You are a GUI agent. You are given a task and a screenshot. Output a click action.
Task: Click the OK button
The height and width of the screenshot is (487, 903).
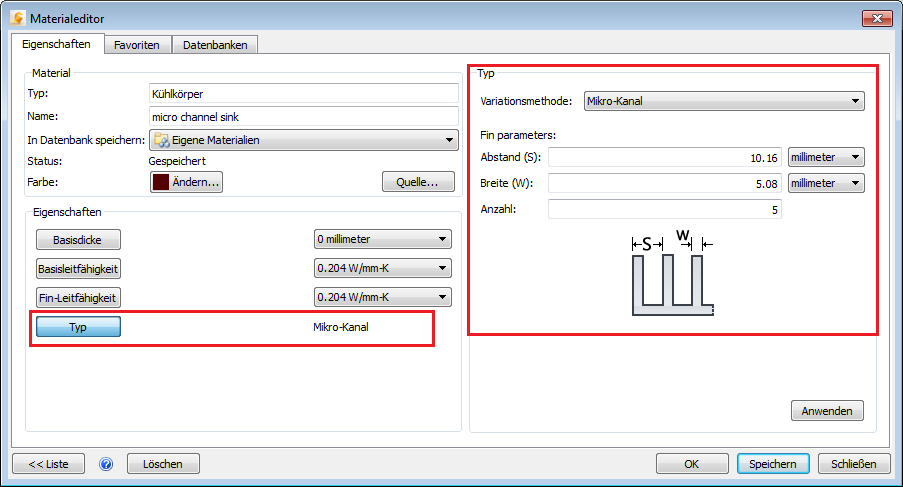[692, 464]
